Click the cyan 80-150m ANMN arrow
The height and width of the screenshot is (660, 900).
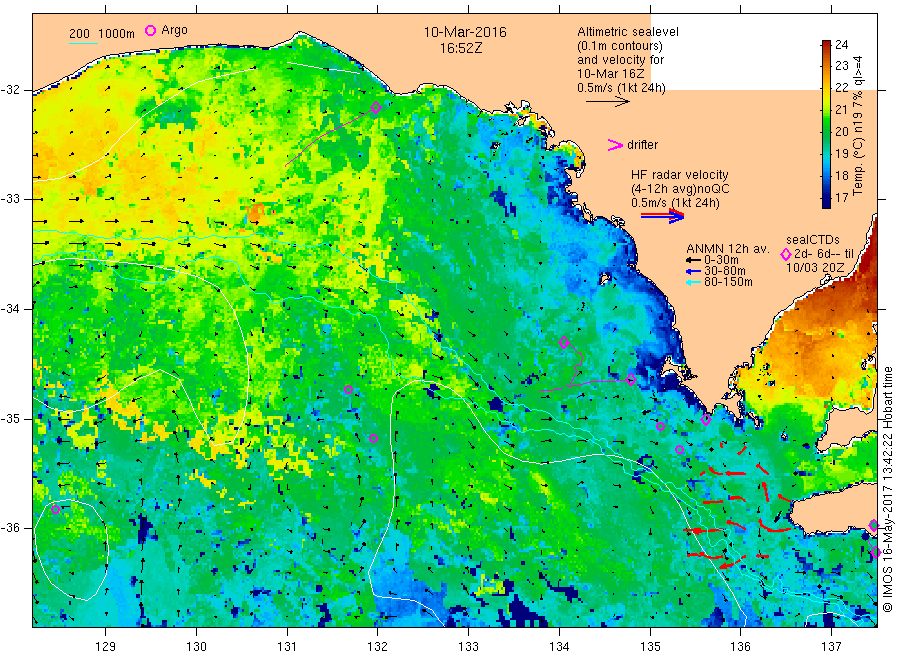pos(694,282)
